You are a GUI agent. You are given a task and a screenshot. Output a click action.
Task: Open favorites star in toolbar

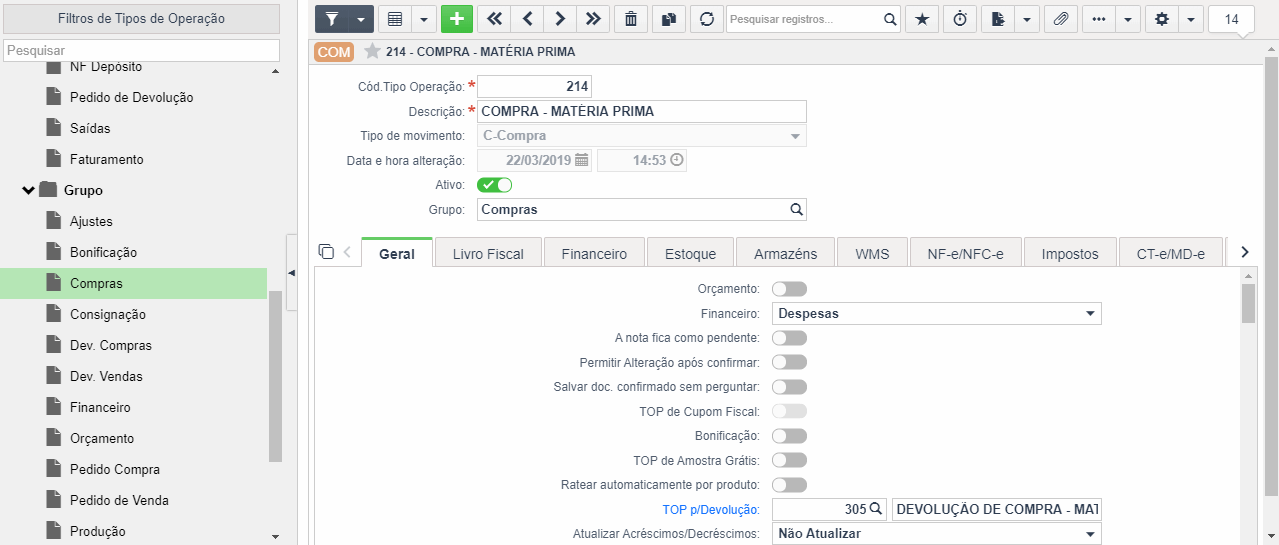click(922, 19)
